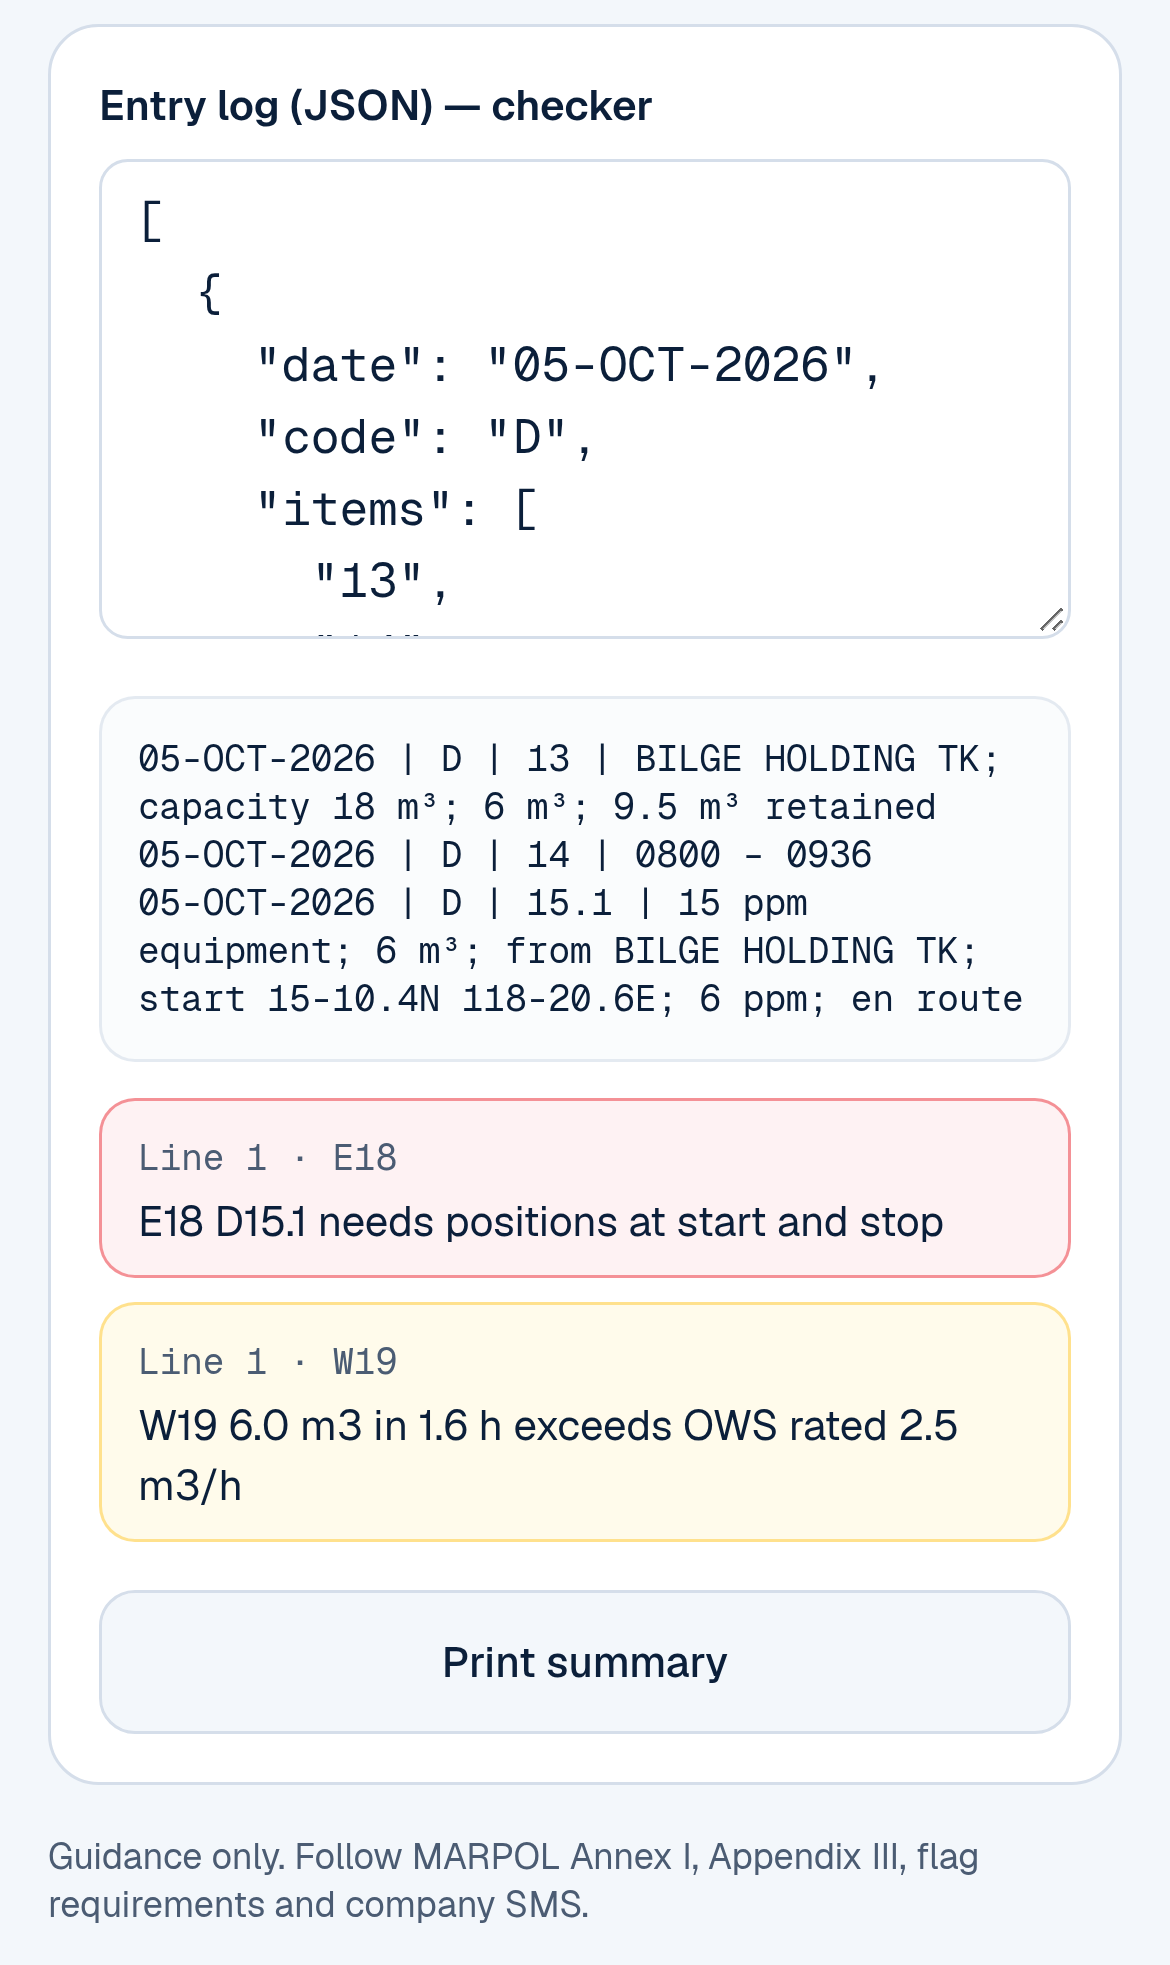Click the output line with 0800 - 0936
This screenshot has height=1965, width=1170.
505,855
